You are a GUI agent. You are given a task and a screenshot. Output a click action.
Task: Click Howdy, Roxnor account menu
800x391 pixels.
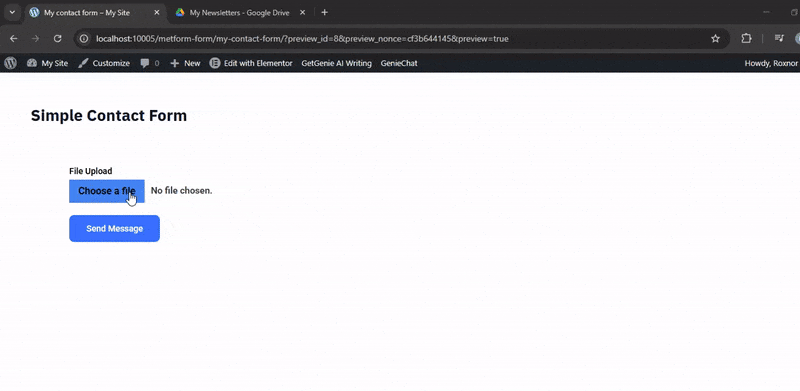[x=770, y=63]
